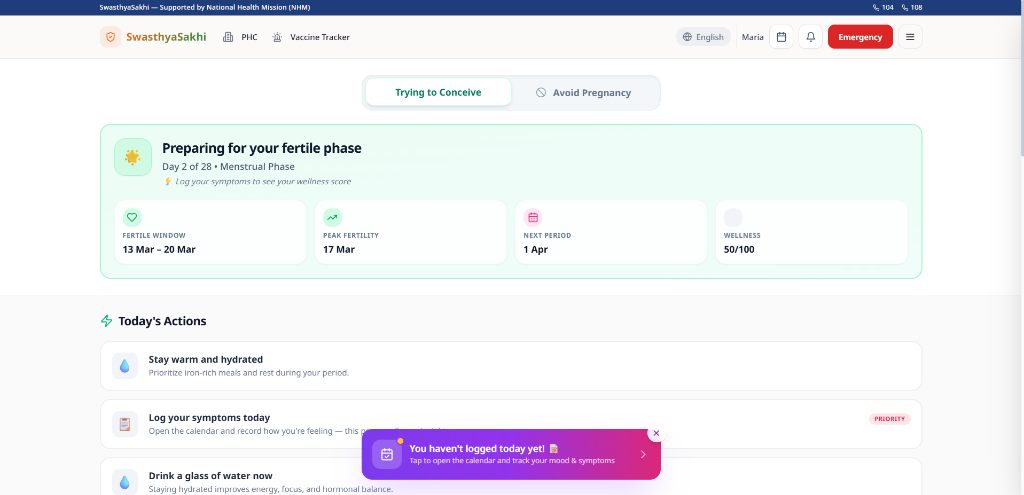Click the blank icon on Wellness card

(x=733, y=217)
